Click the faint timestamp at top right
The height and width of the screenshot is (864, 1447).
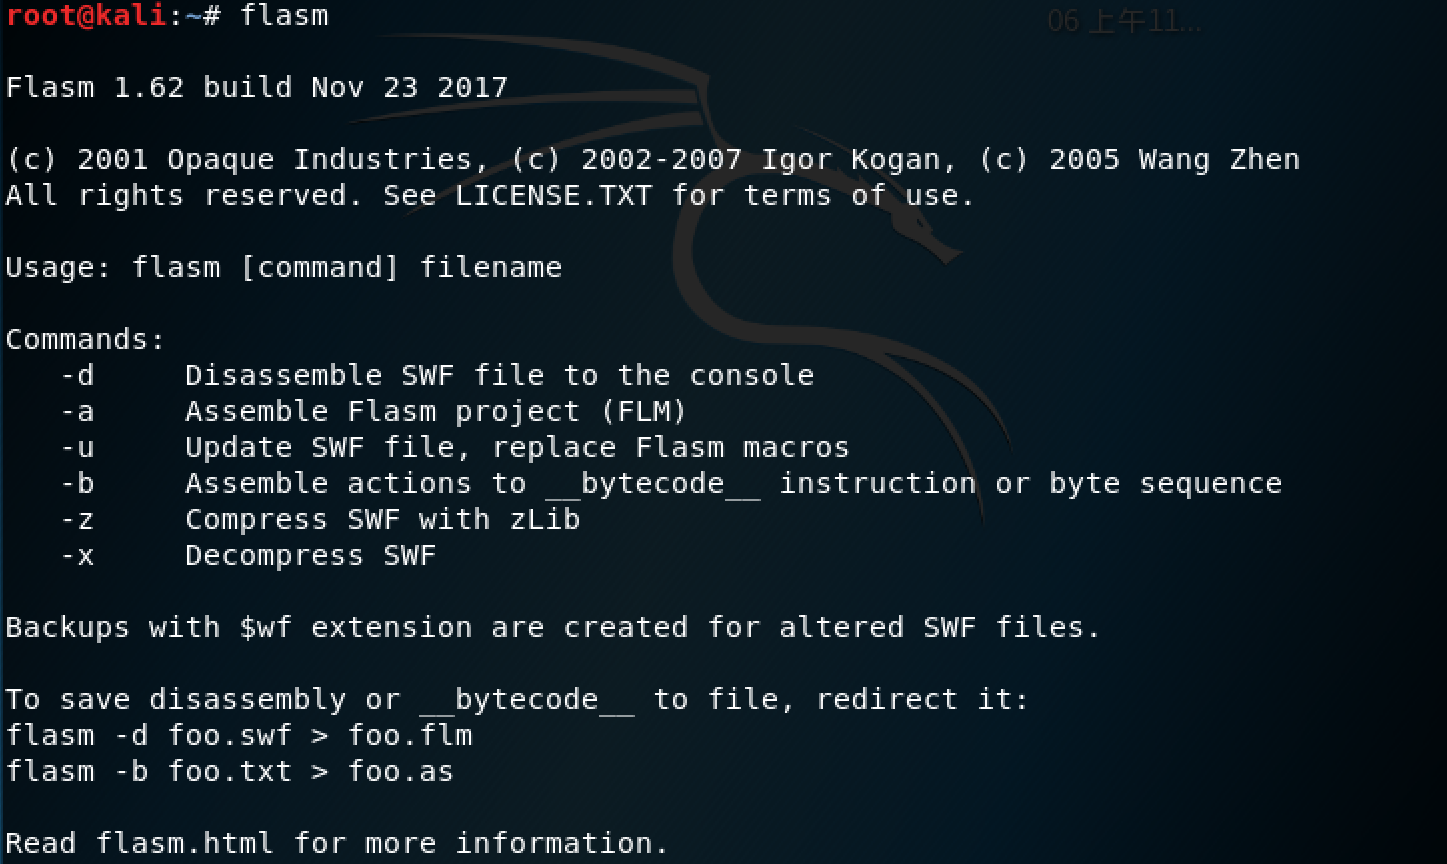click(1124, 22)
